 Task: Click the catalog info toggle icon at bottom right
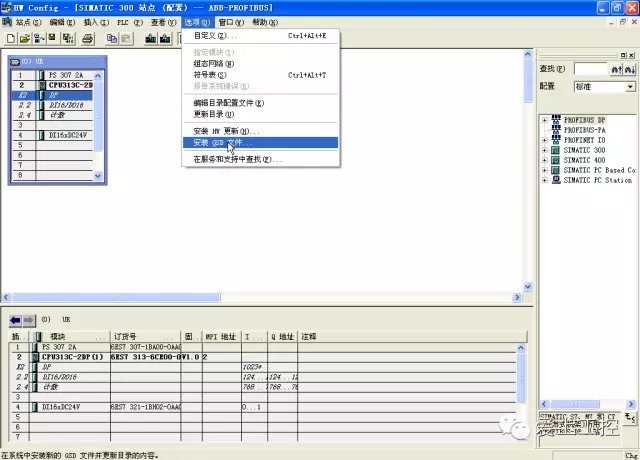pyautogui.click(x=630, y=418)
